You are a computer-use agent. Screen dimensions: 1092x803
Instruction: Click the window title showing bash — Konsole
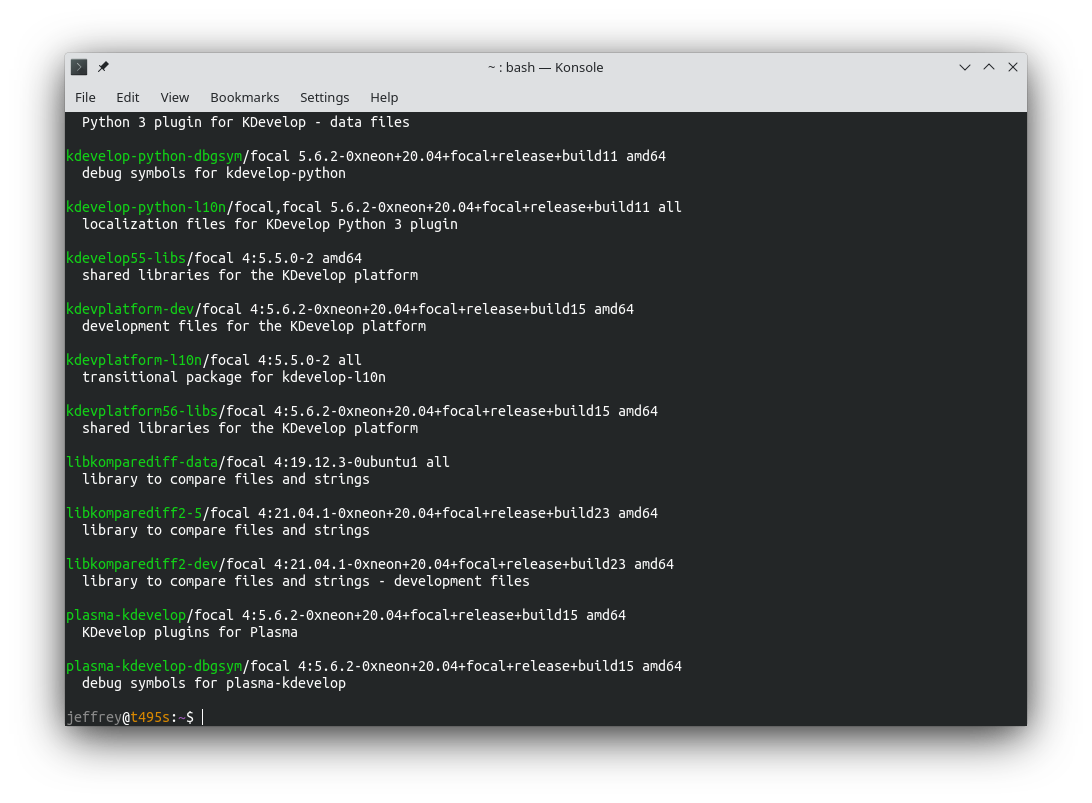[545, 67]
